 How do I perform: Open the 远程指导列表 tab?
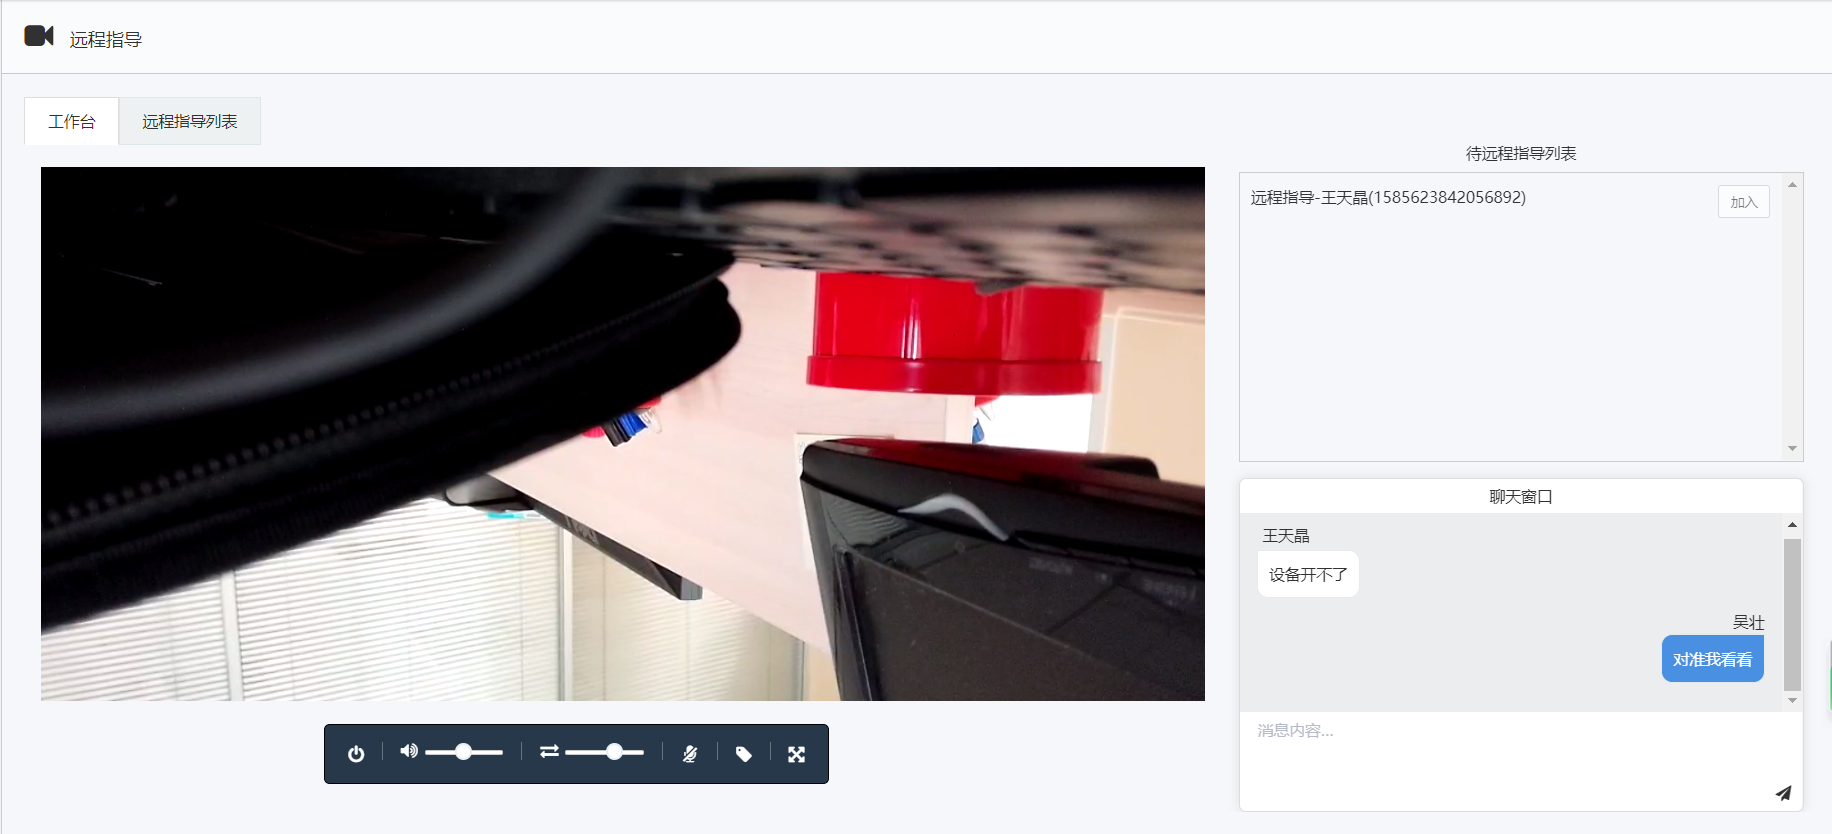(189, 122)
